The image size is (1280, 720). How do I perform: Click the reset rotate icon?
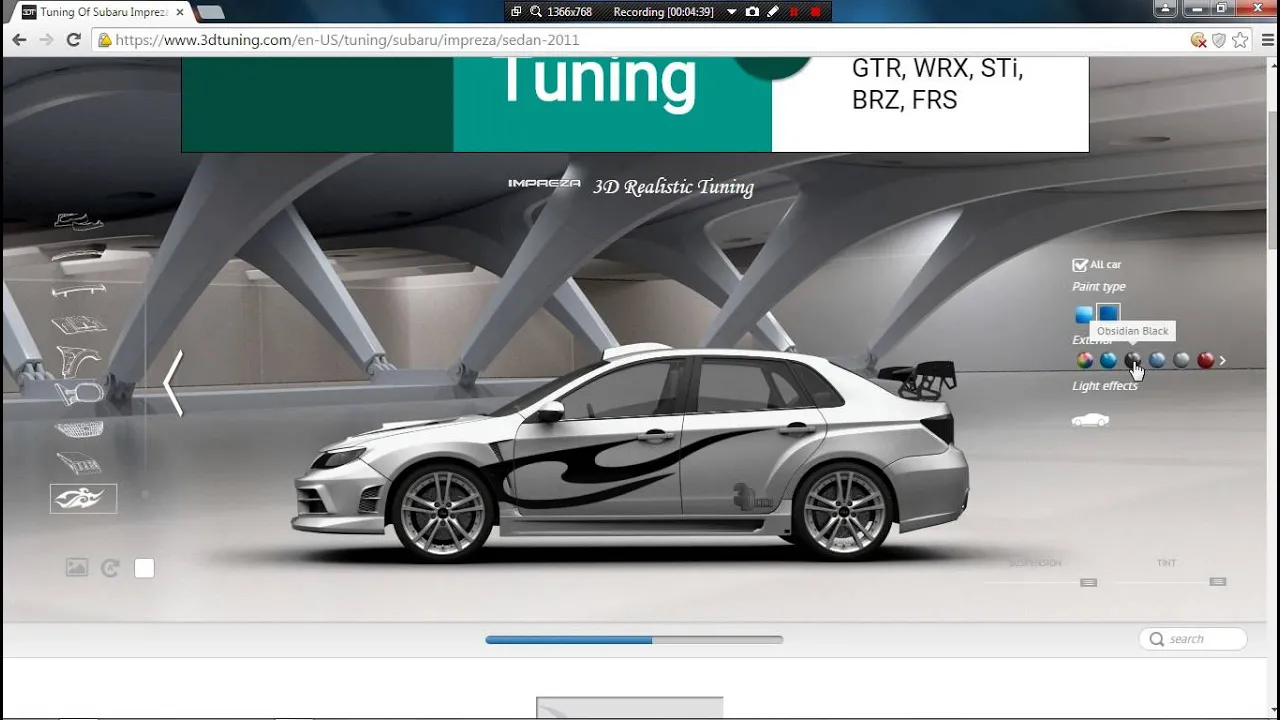tap(110, 568)
